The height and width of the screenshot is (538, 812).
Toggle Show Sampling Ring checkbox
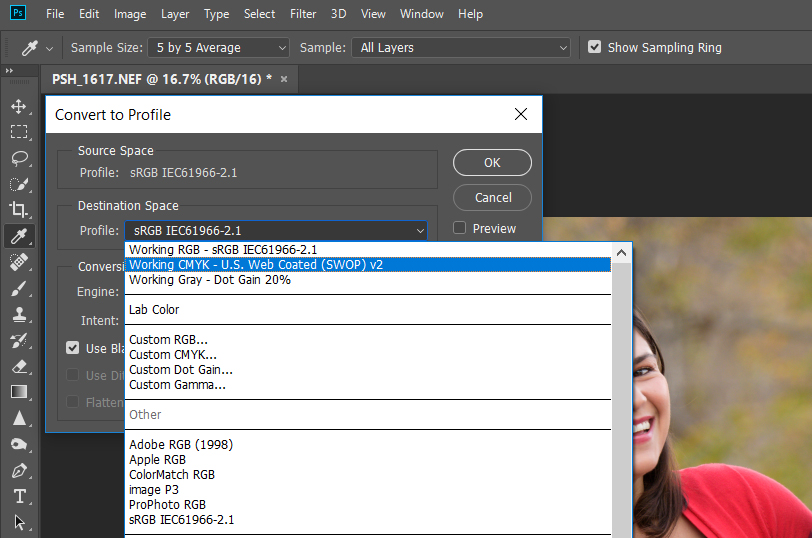595,48
